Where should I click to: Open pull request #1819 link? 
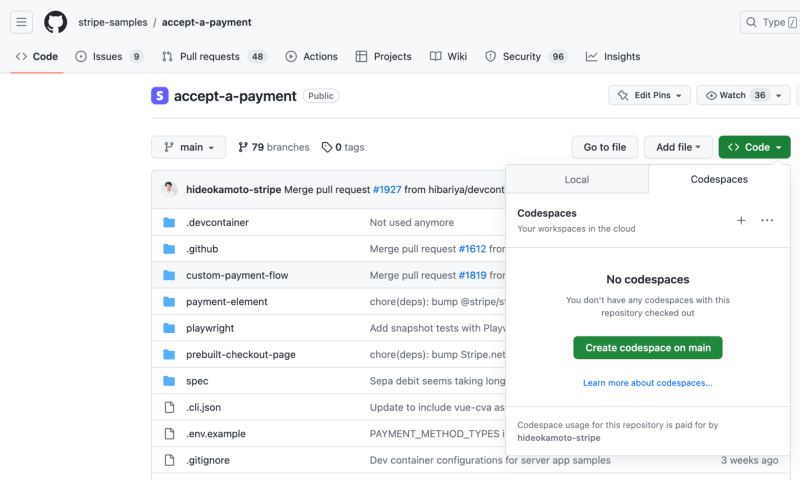(472, 275)
